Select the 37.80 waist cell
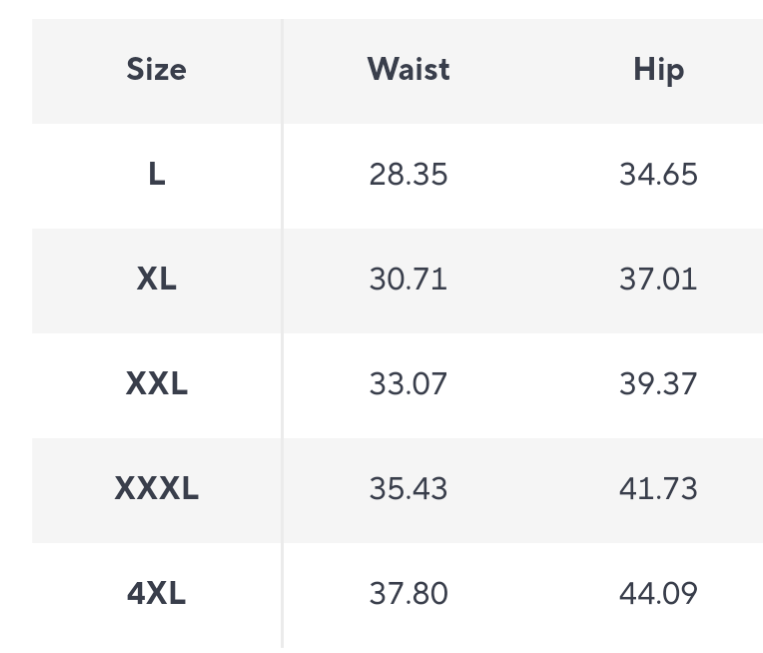The image size is (763, 653). pos(408,595)
